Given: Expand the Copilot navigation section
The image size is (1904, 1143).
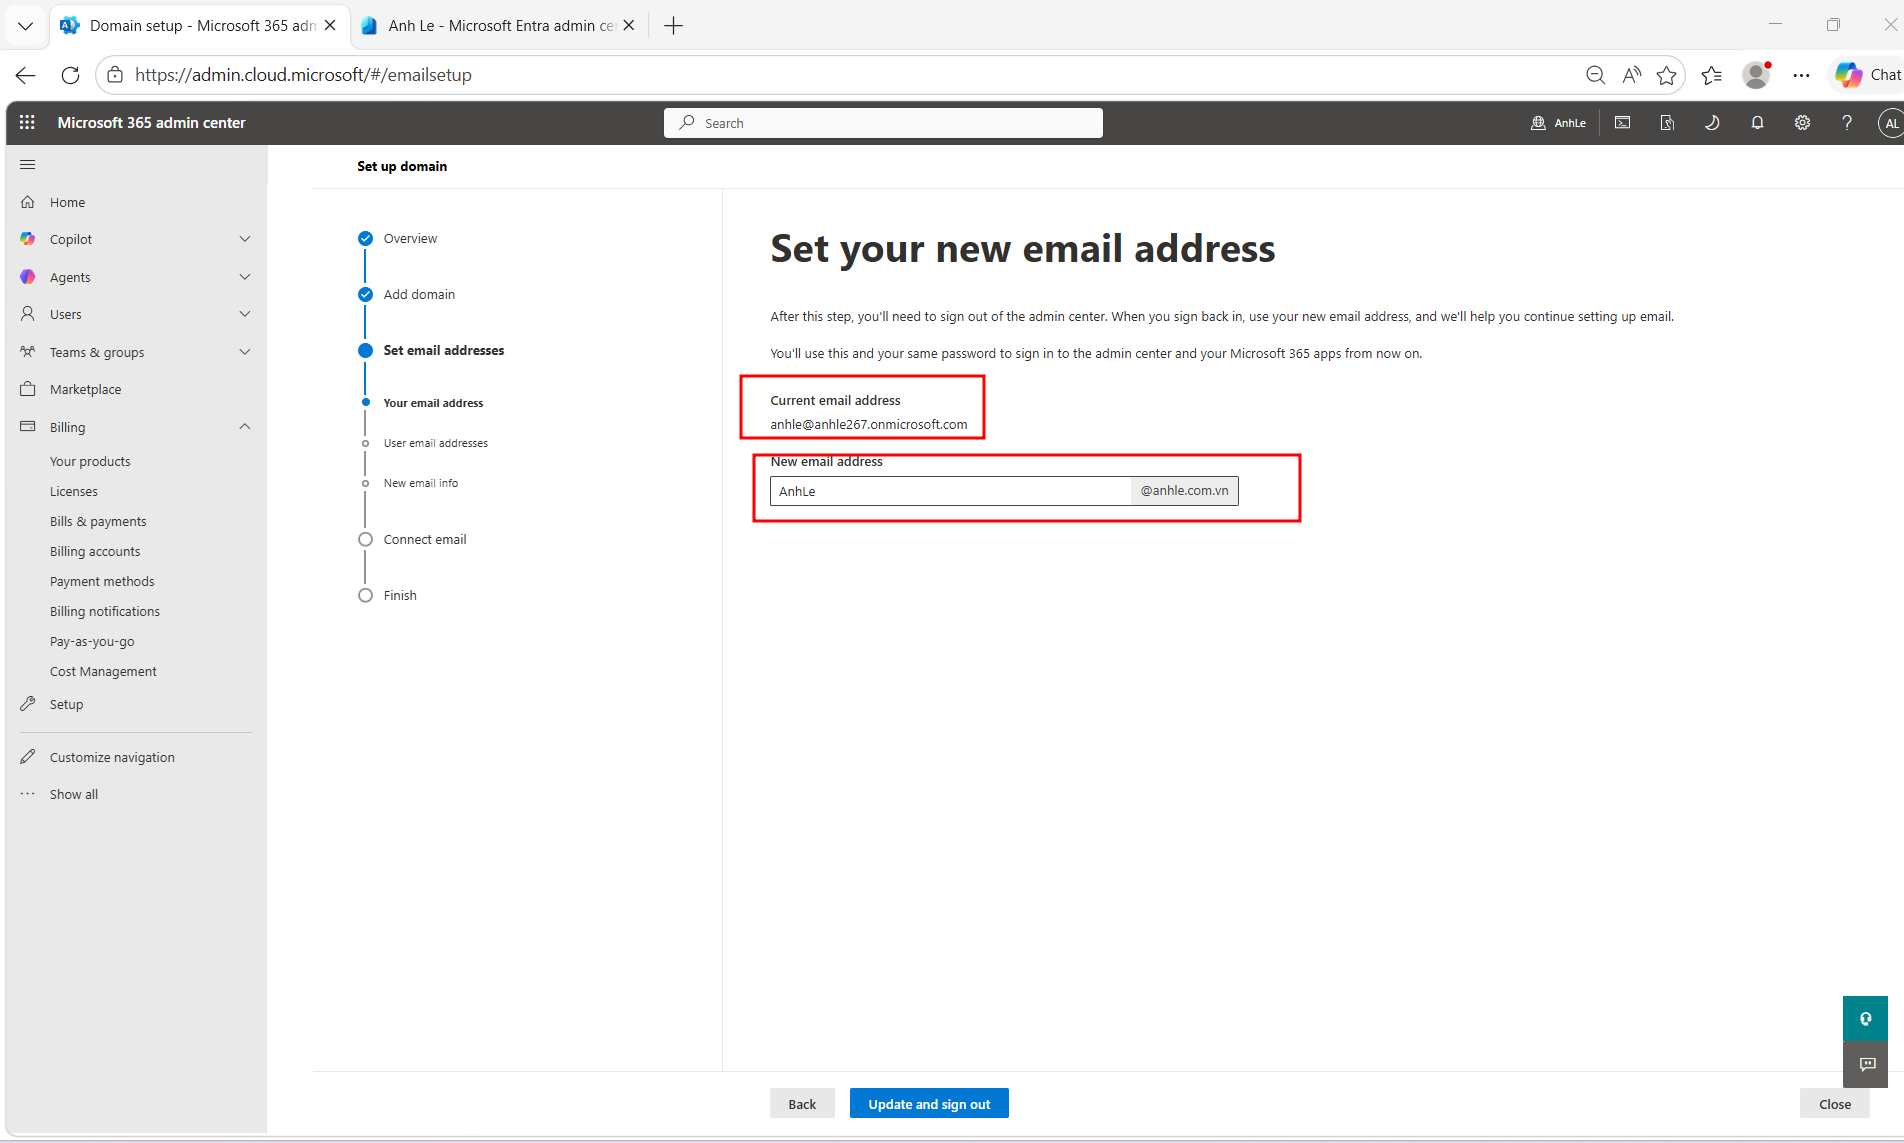Looking at the screenshot, I should tap(245, 239).
